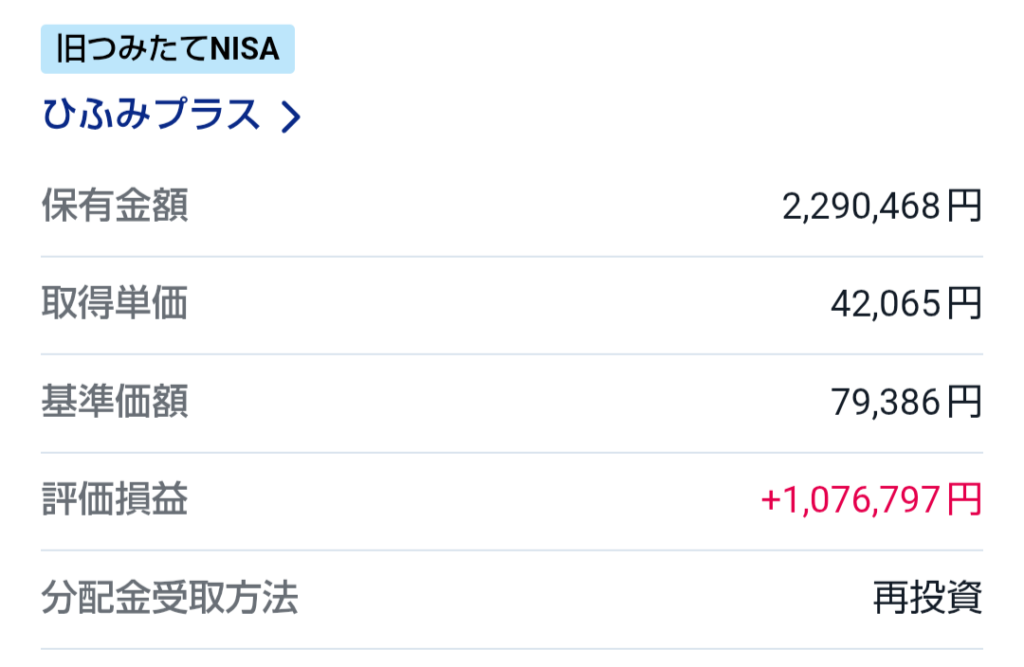Image resolution: width=1024 pixels, height=667 pixels.
Task: Click the 円 symbol after 79,386
Action: click(x=965, y=403)
